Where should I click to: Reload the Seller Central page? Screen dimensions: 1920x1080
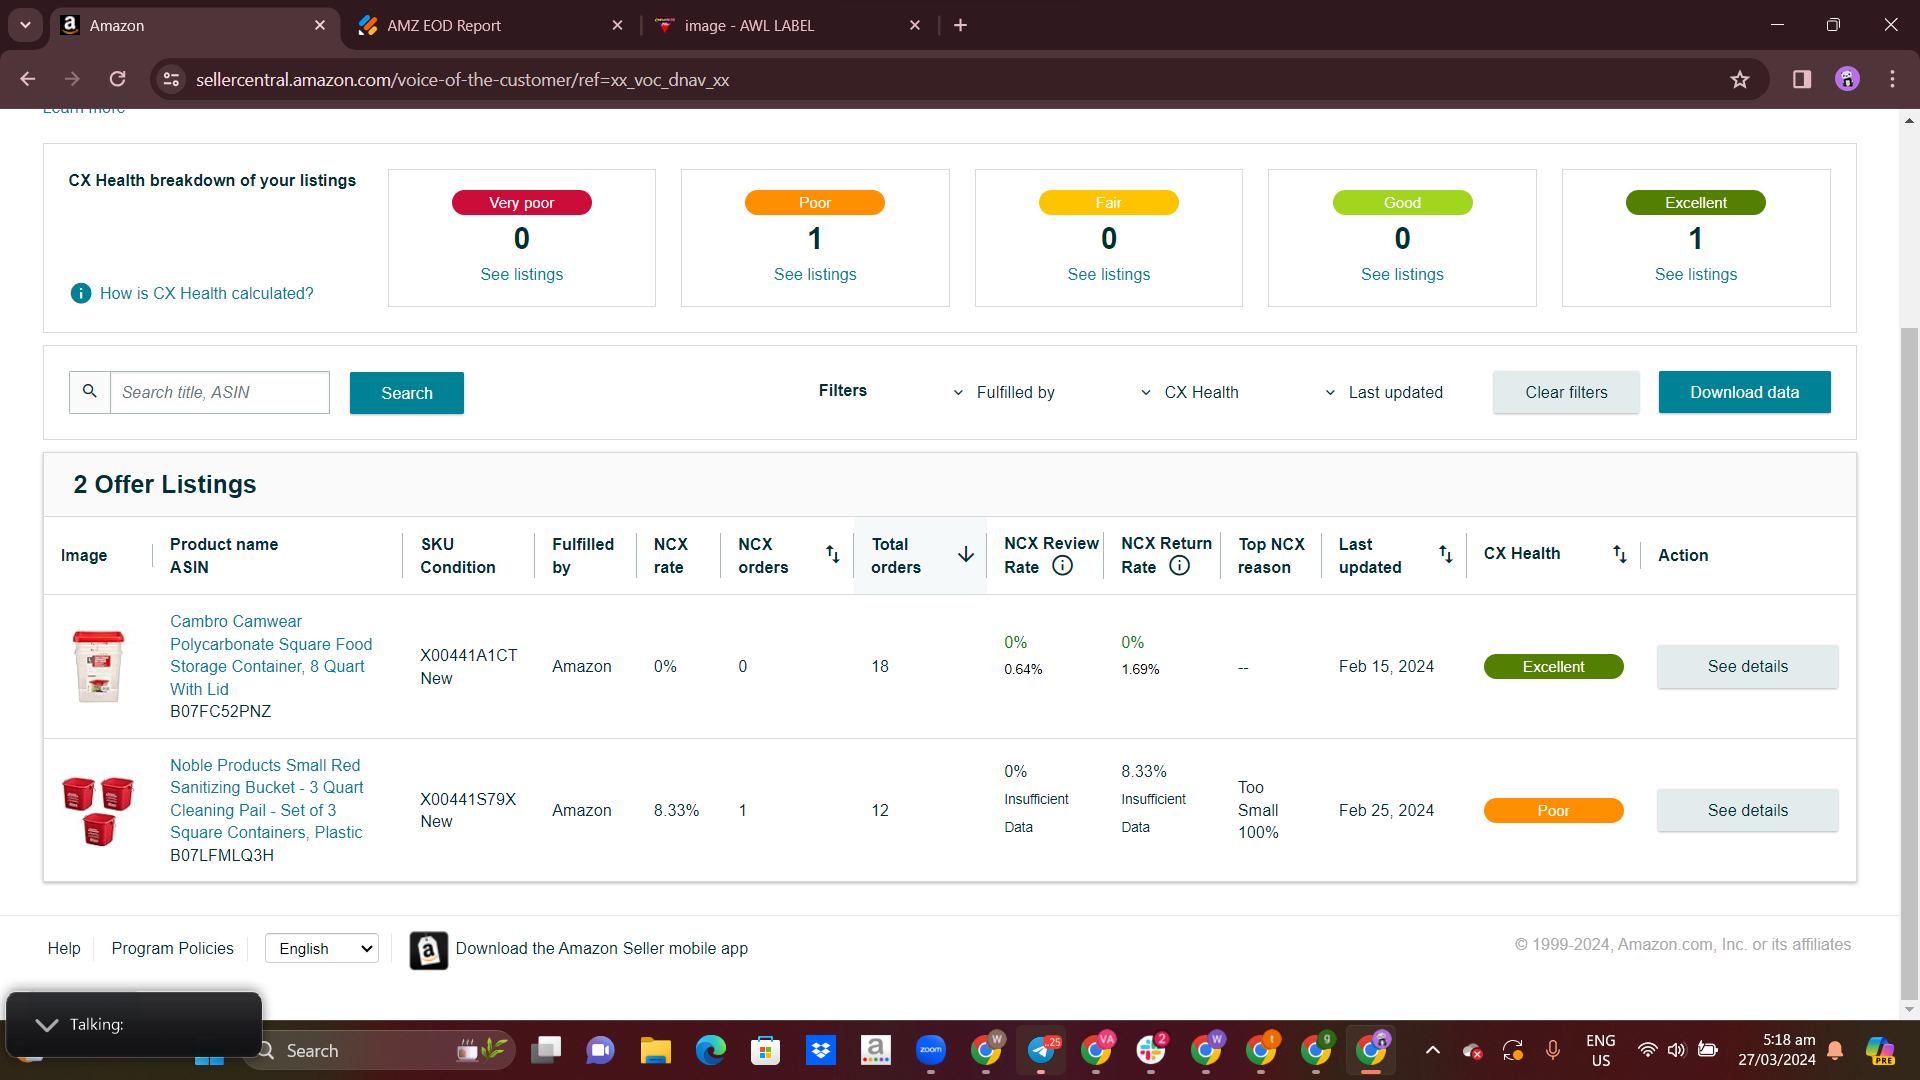[x=118, y=79]
